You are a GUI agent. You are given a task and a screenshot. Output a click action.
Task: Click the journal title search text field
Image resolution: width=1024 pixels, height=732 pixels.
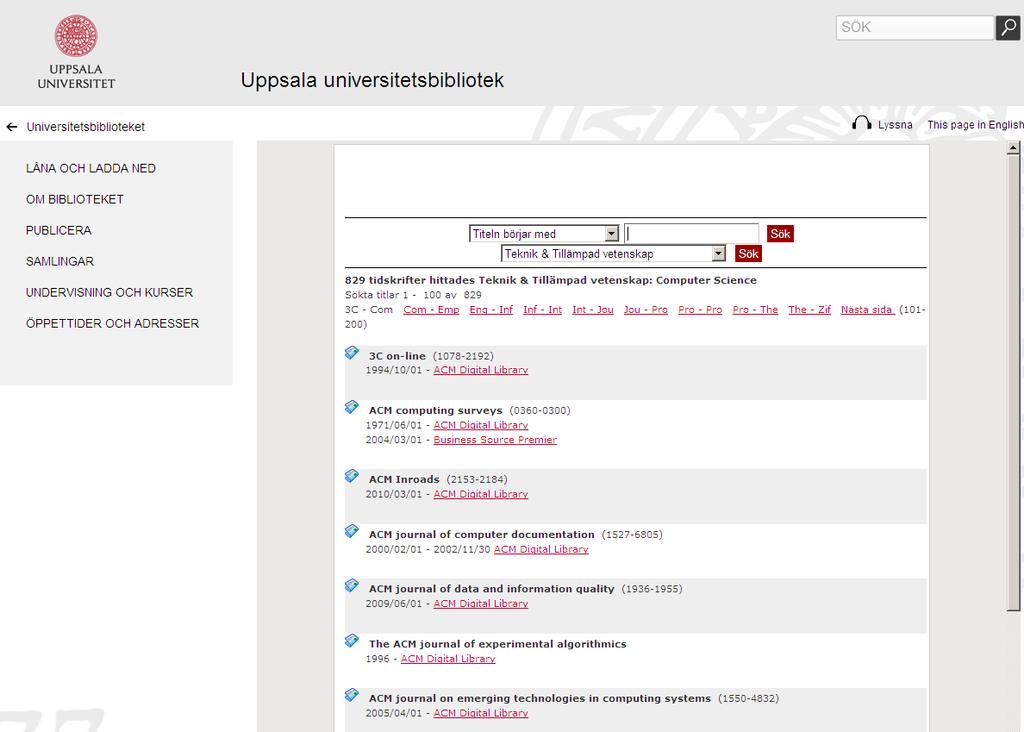[x=692, y=234]
